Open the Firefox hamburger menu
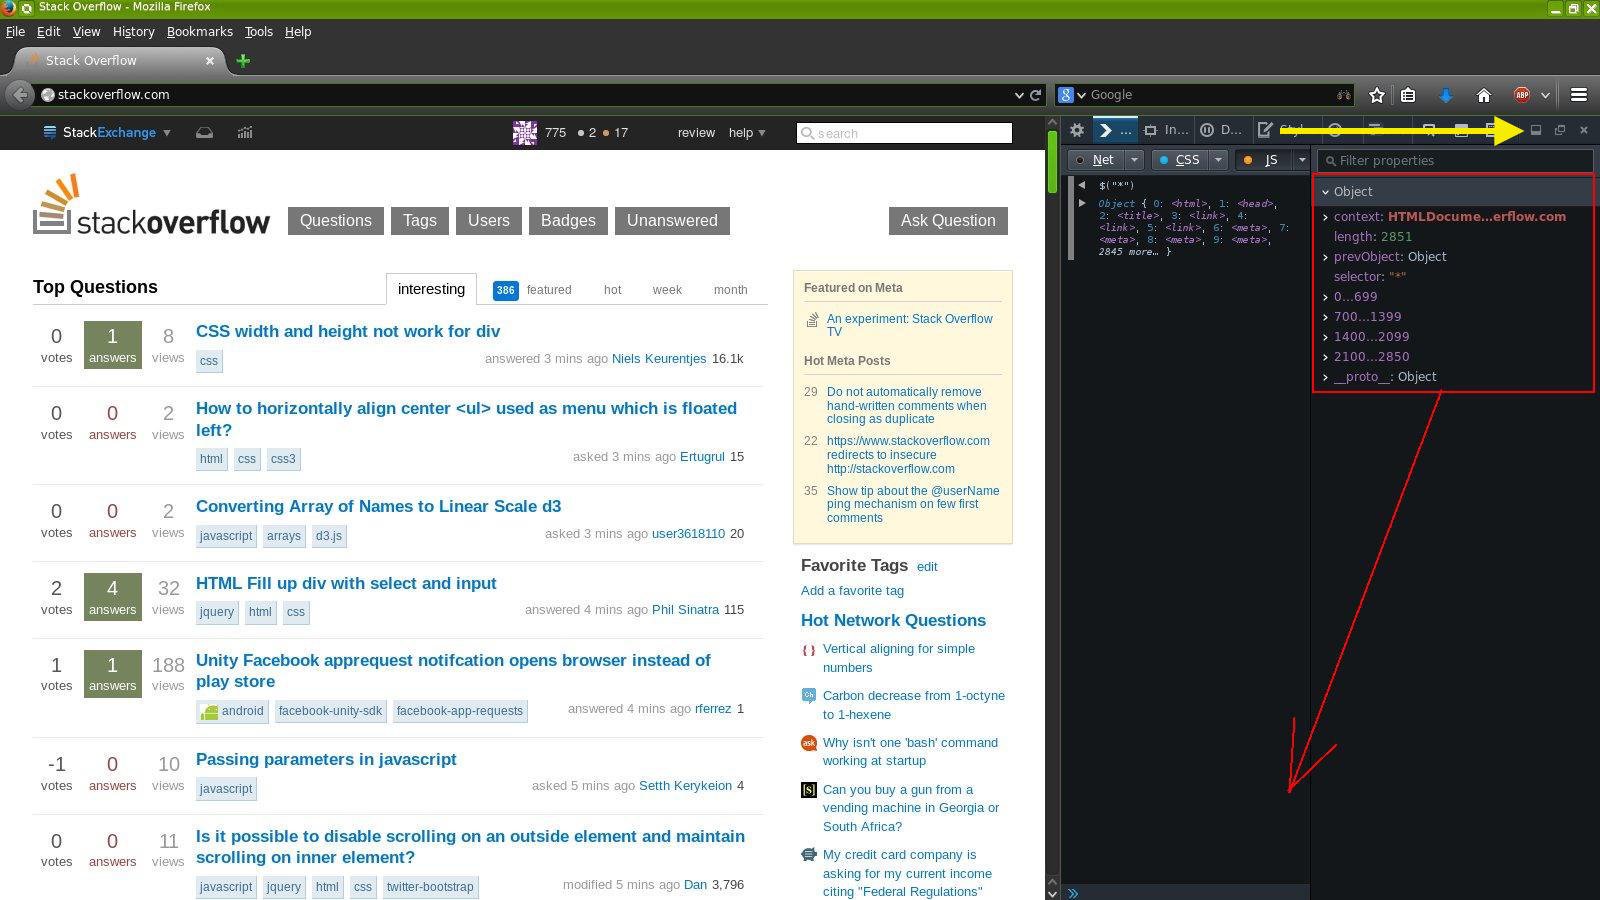 tap(1579, 95)
